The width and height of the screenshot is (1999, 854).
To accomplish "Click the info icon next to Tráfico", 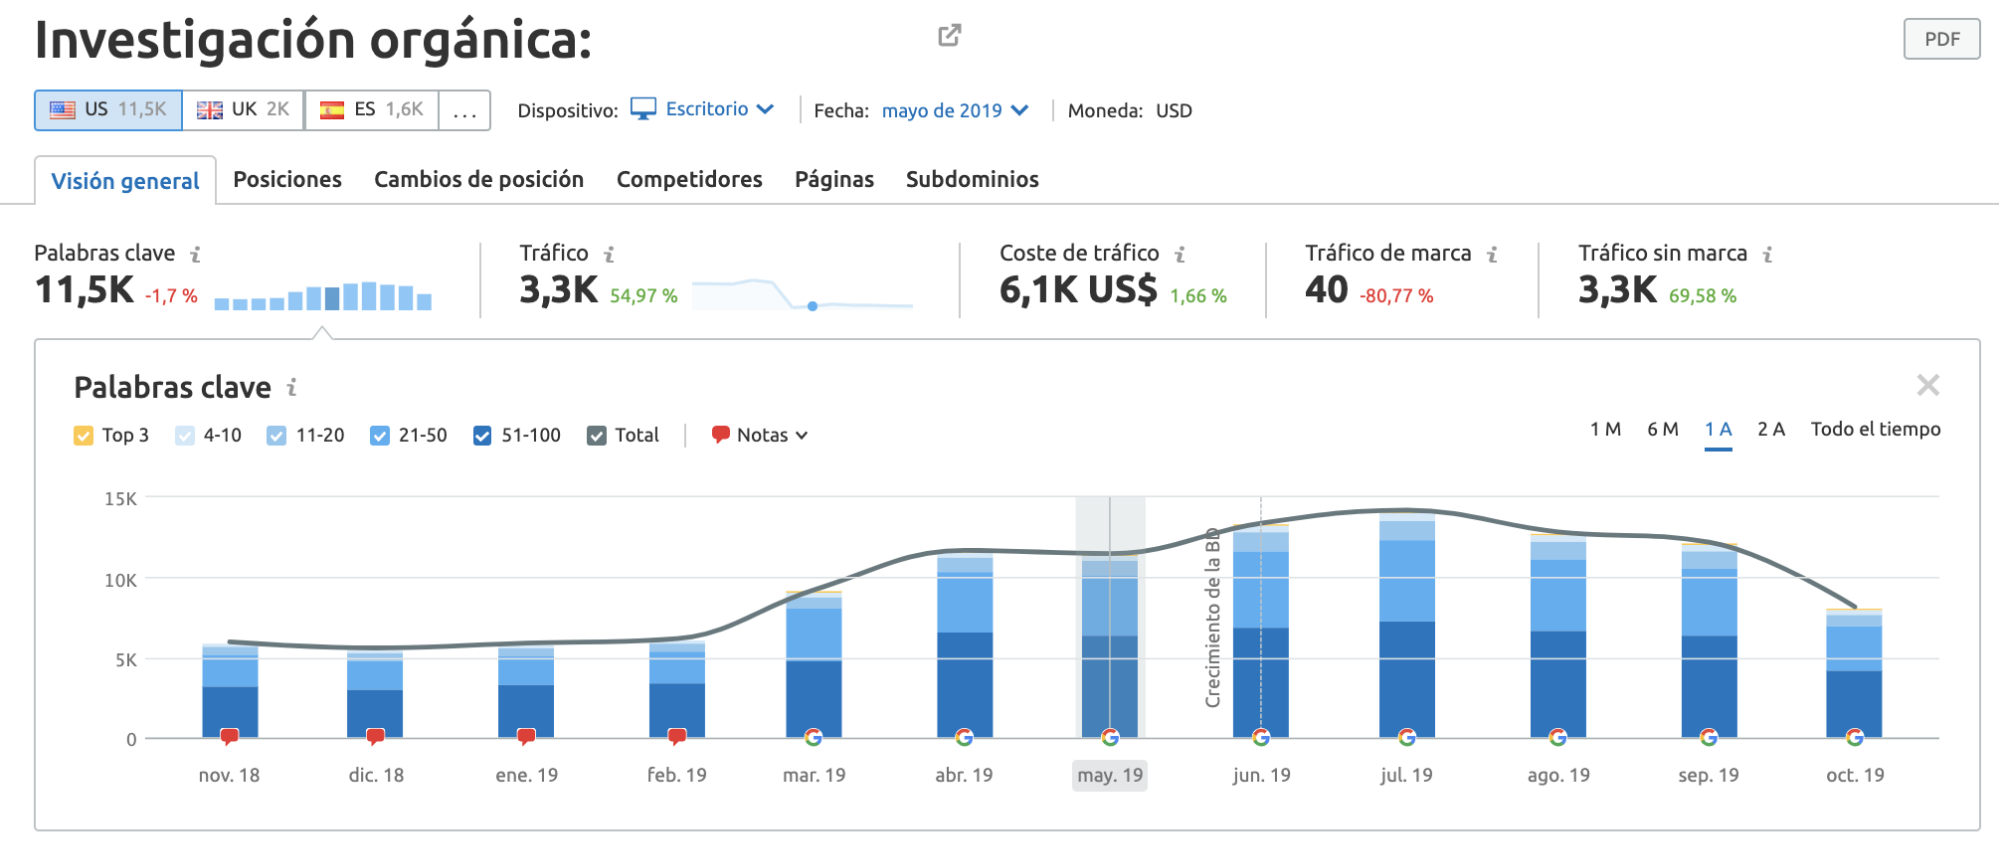I will tap(608, 255).
